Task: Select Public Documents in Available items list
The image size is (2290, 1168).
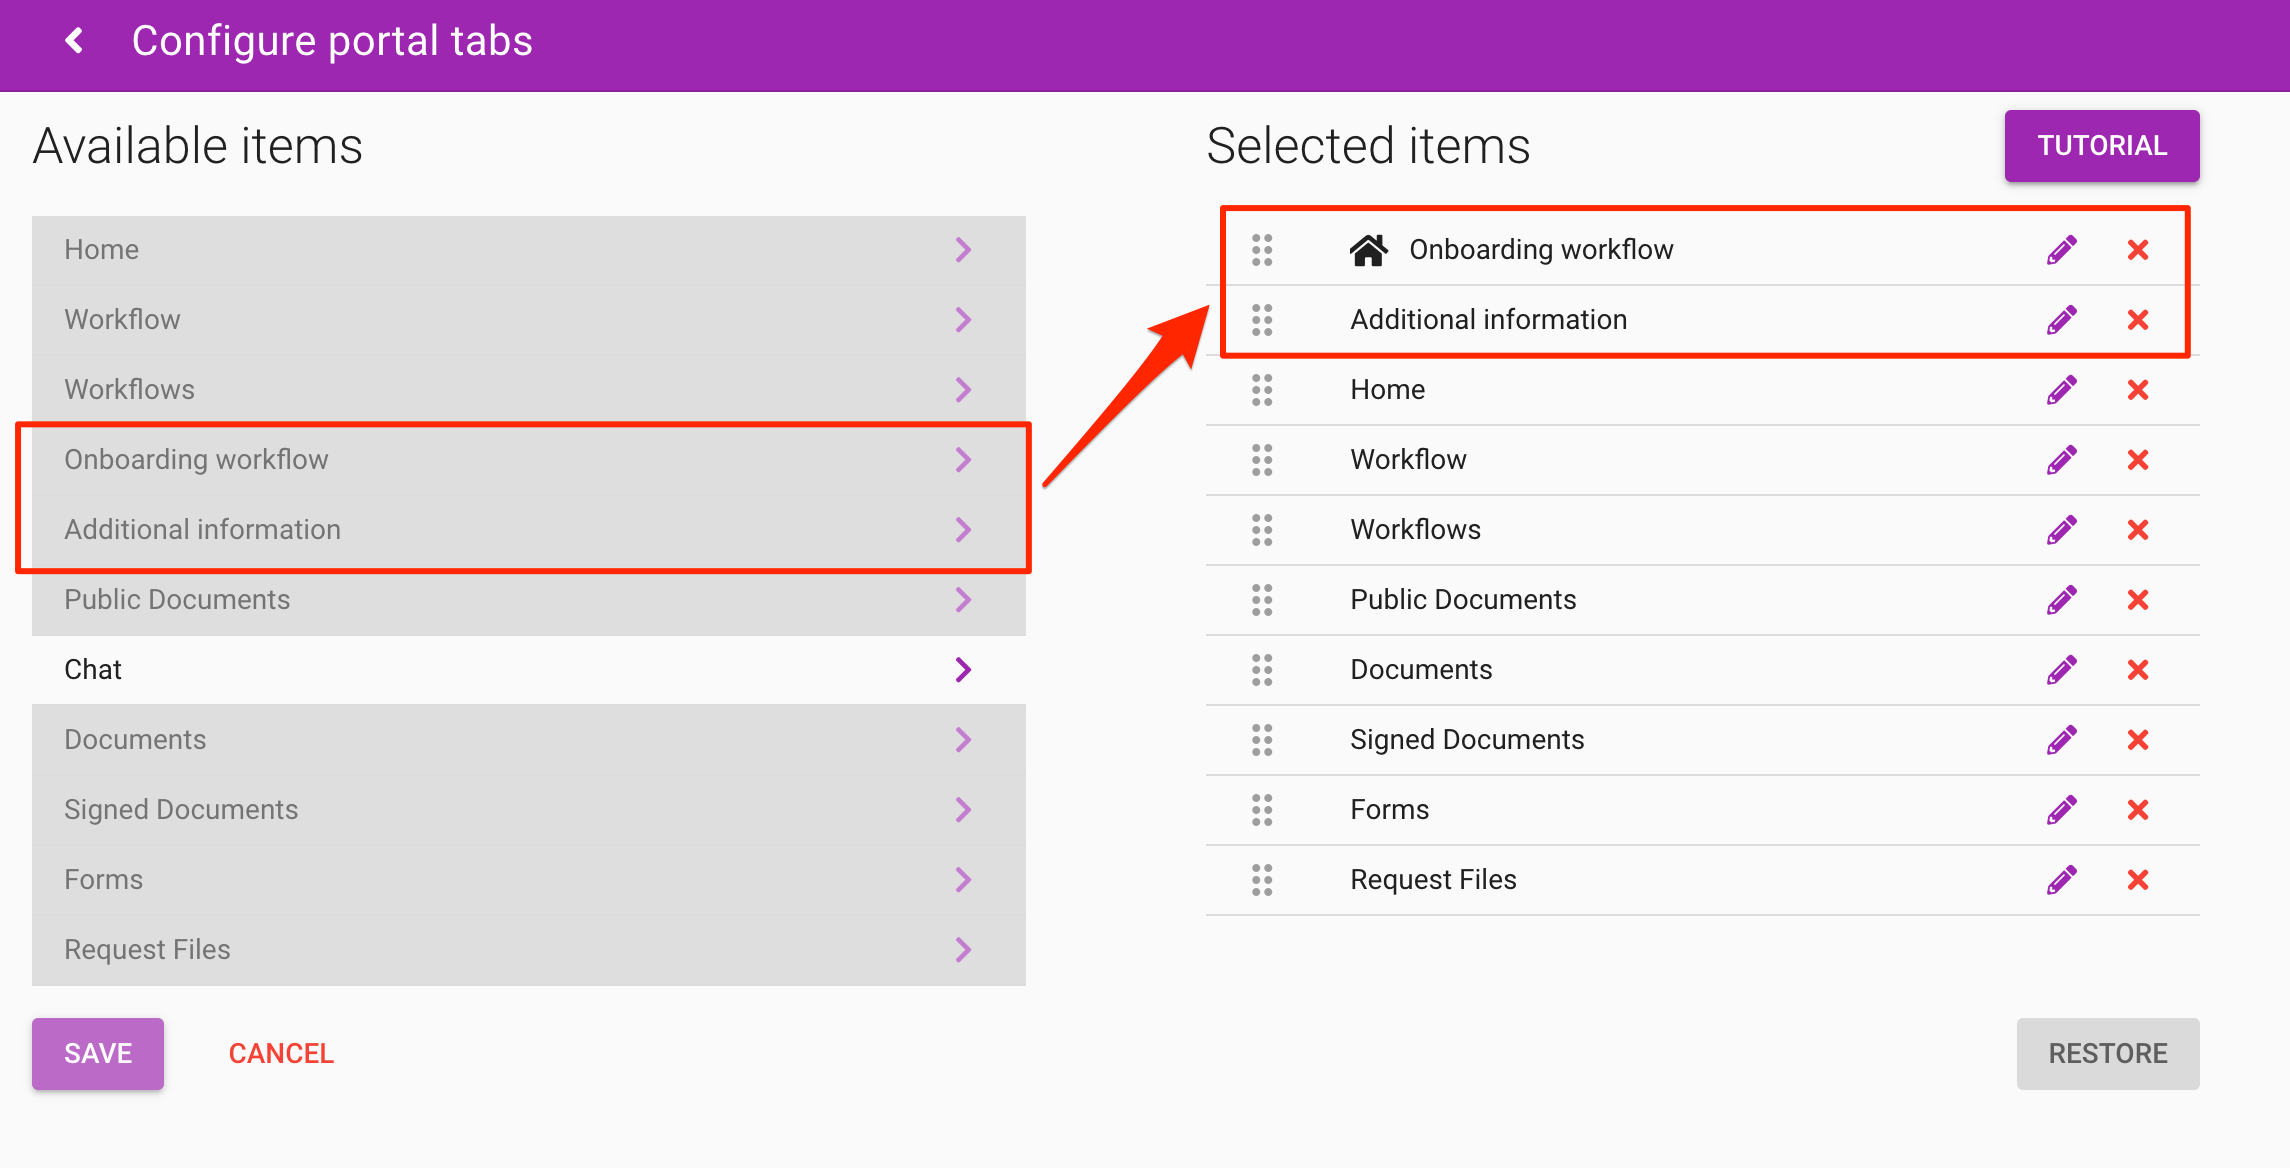Action: (x=177, y=600)
